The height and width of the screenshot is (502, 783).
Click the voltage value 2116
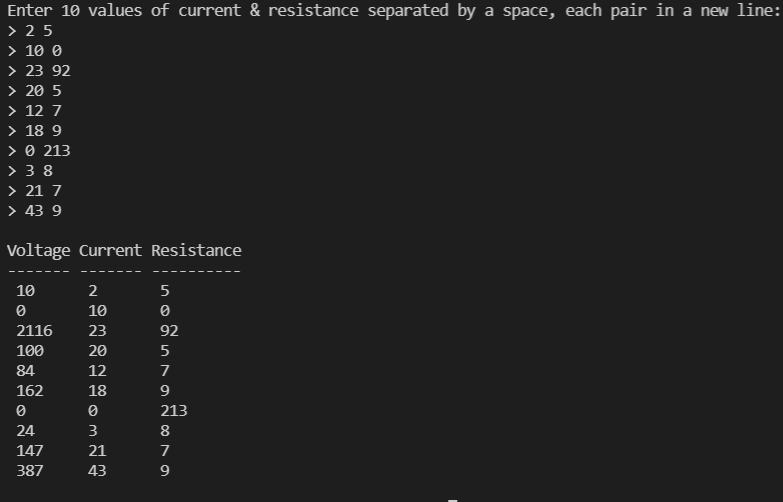coord(34,331)
